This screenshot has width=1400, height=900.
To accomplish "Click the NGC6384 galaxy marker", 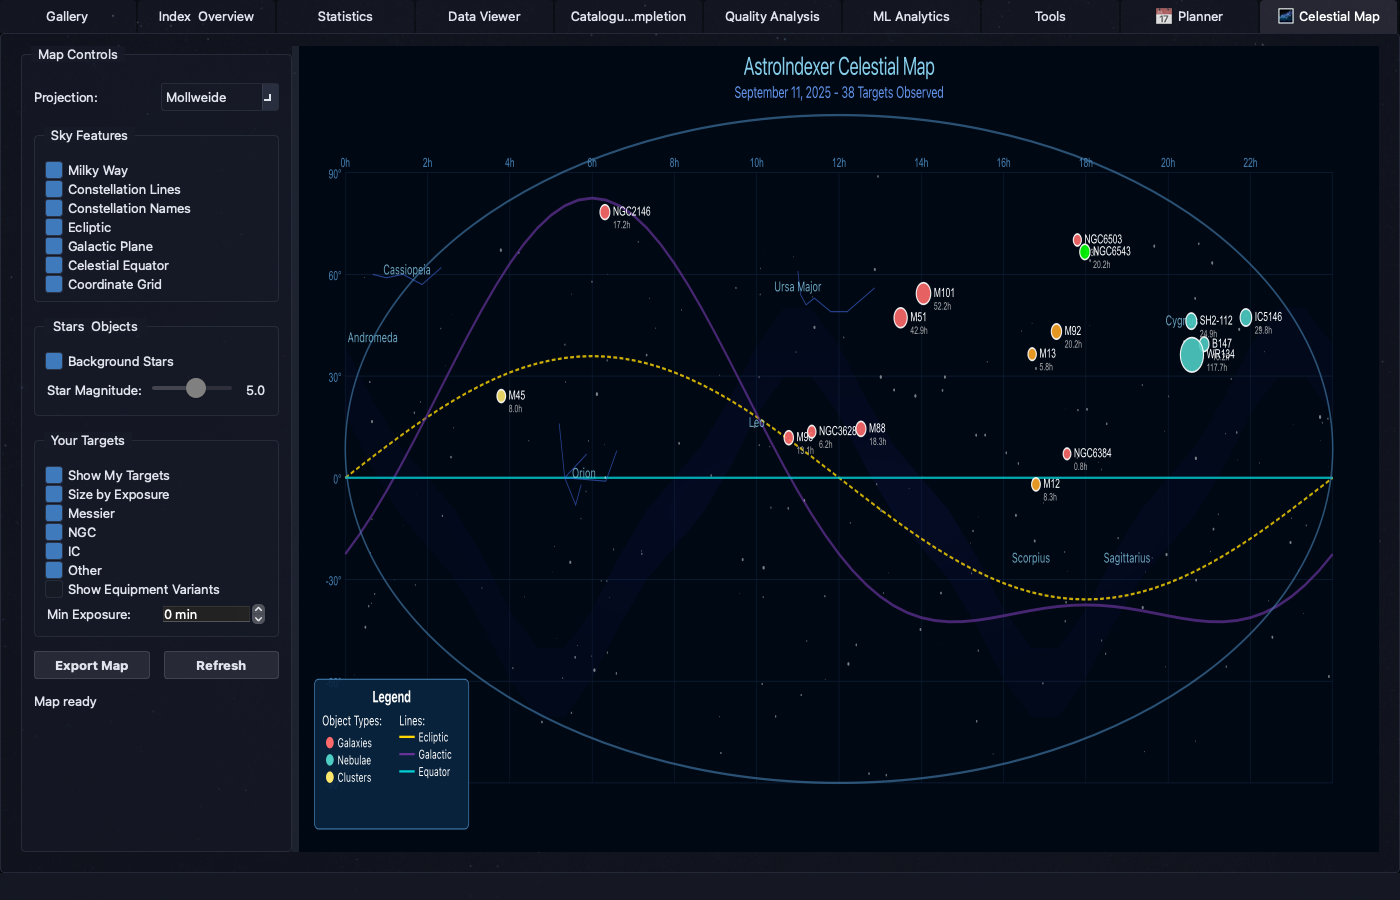I will pyautogui.click(x=1067, y=454).
